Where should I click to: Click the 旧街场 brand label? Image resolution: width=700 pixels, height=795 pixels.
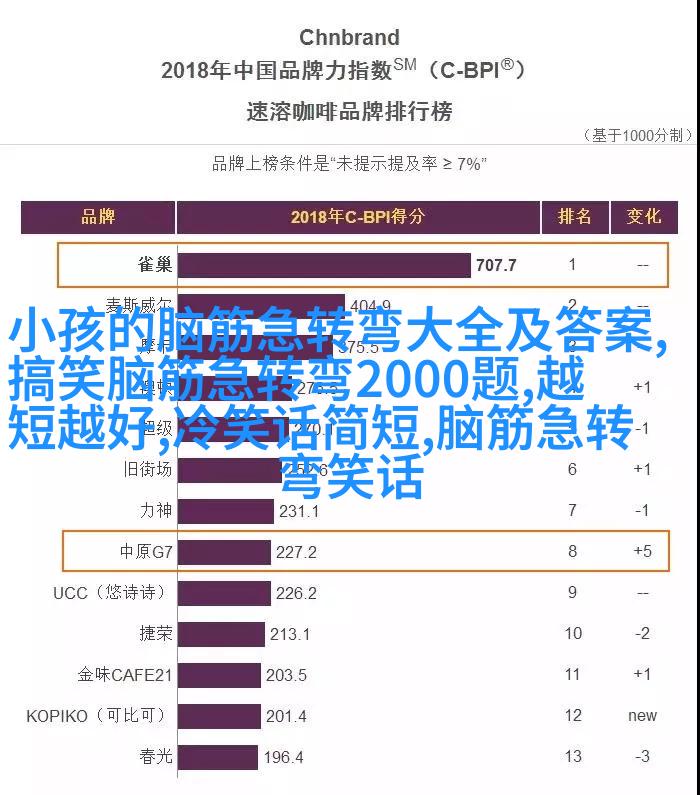[147, 469]
